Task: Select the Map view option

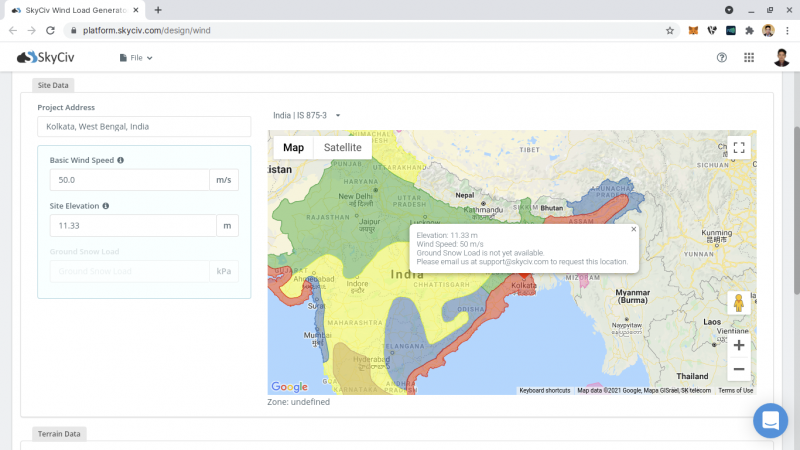Action: (x=293, y=147)
